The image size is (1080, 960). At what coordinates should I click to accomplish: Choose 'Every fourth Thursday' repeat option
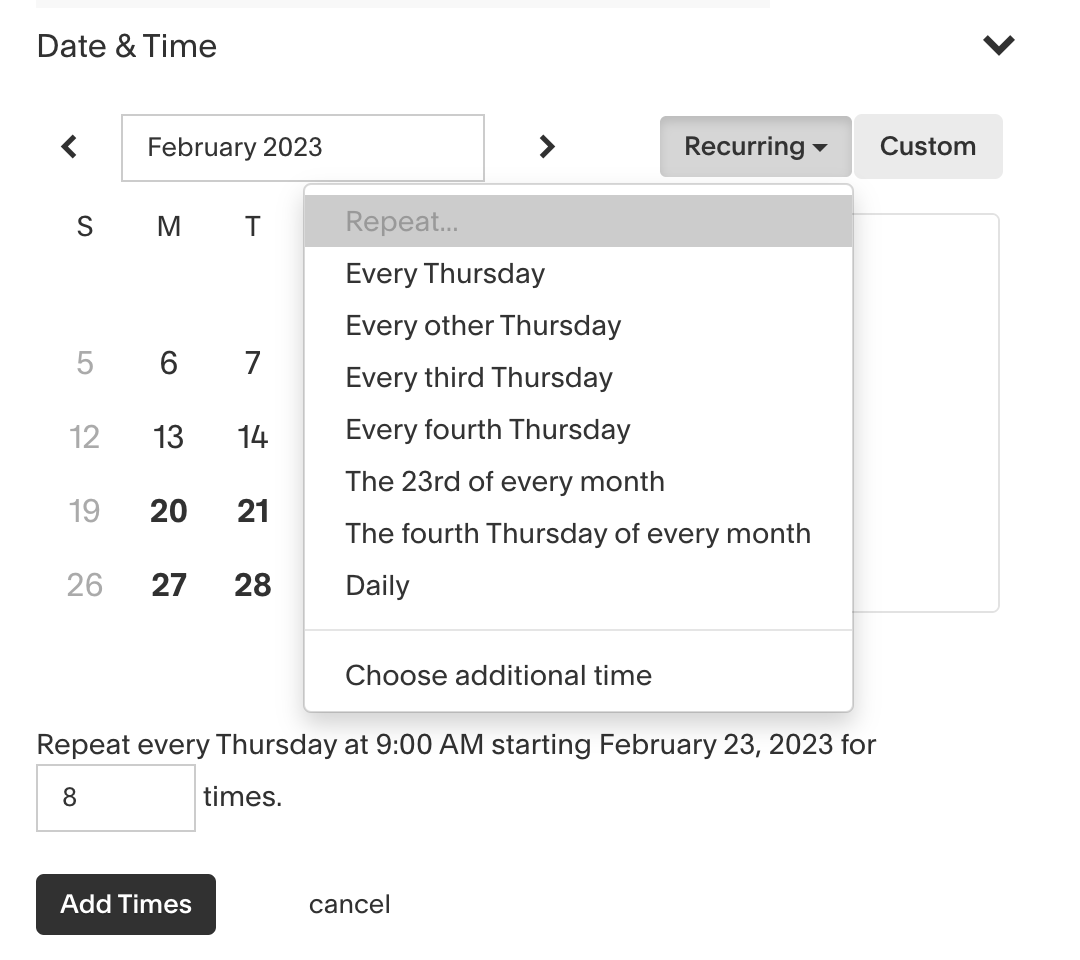click(x=487, y=429)
